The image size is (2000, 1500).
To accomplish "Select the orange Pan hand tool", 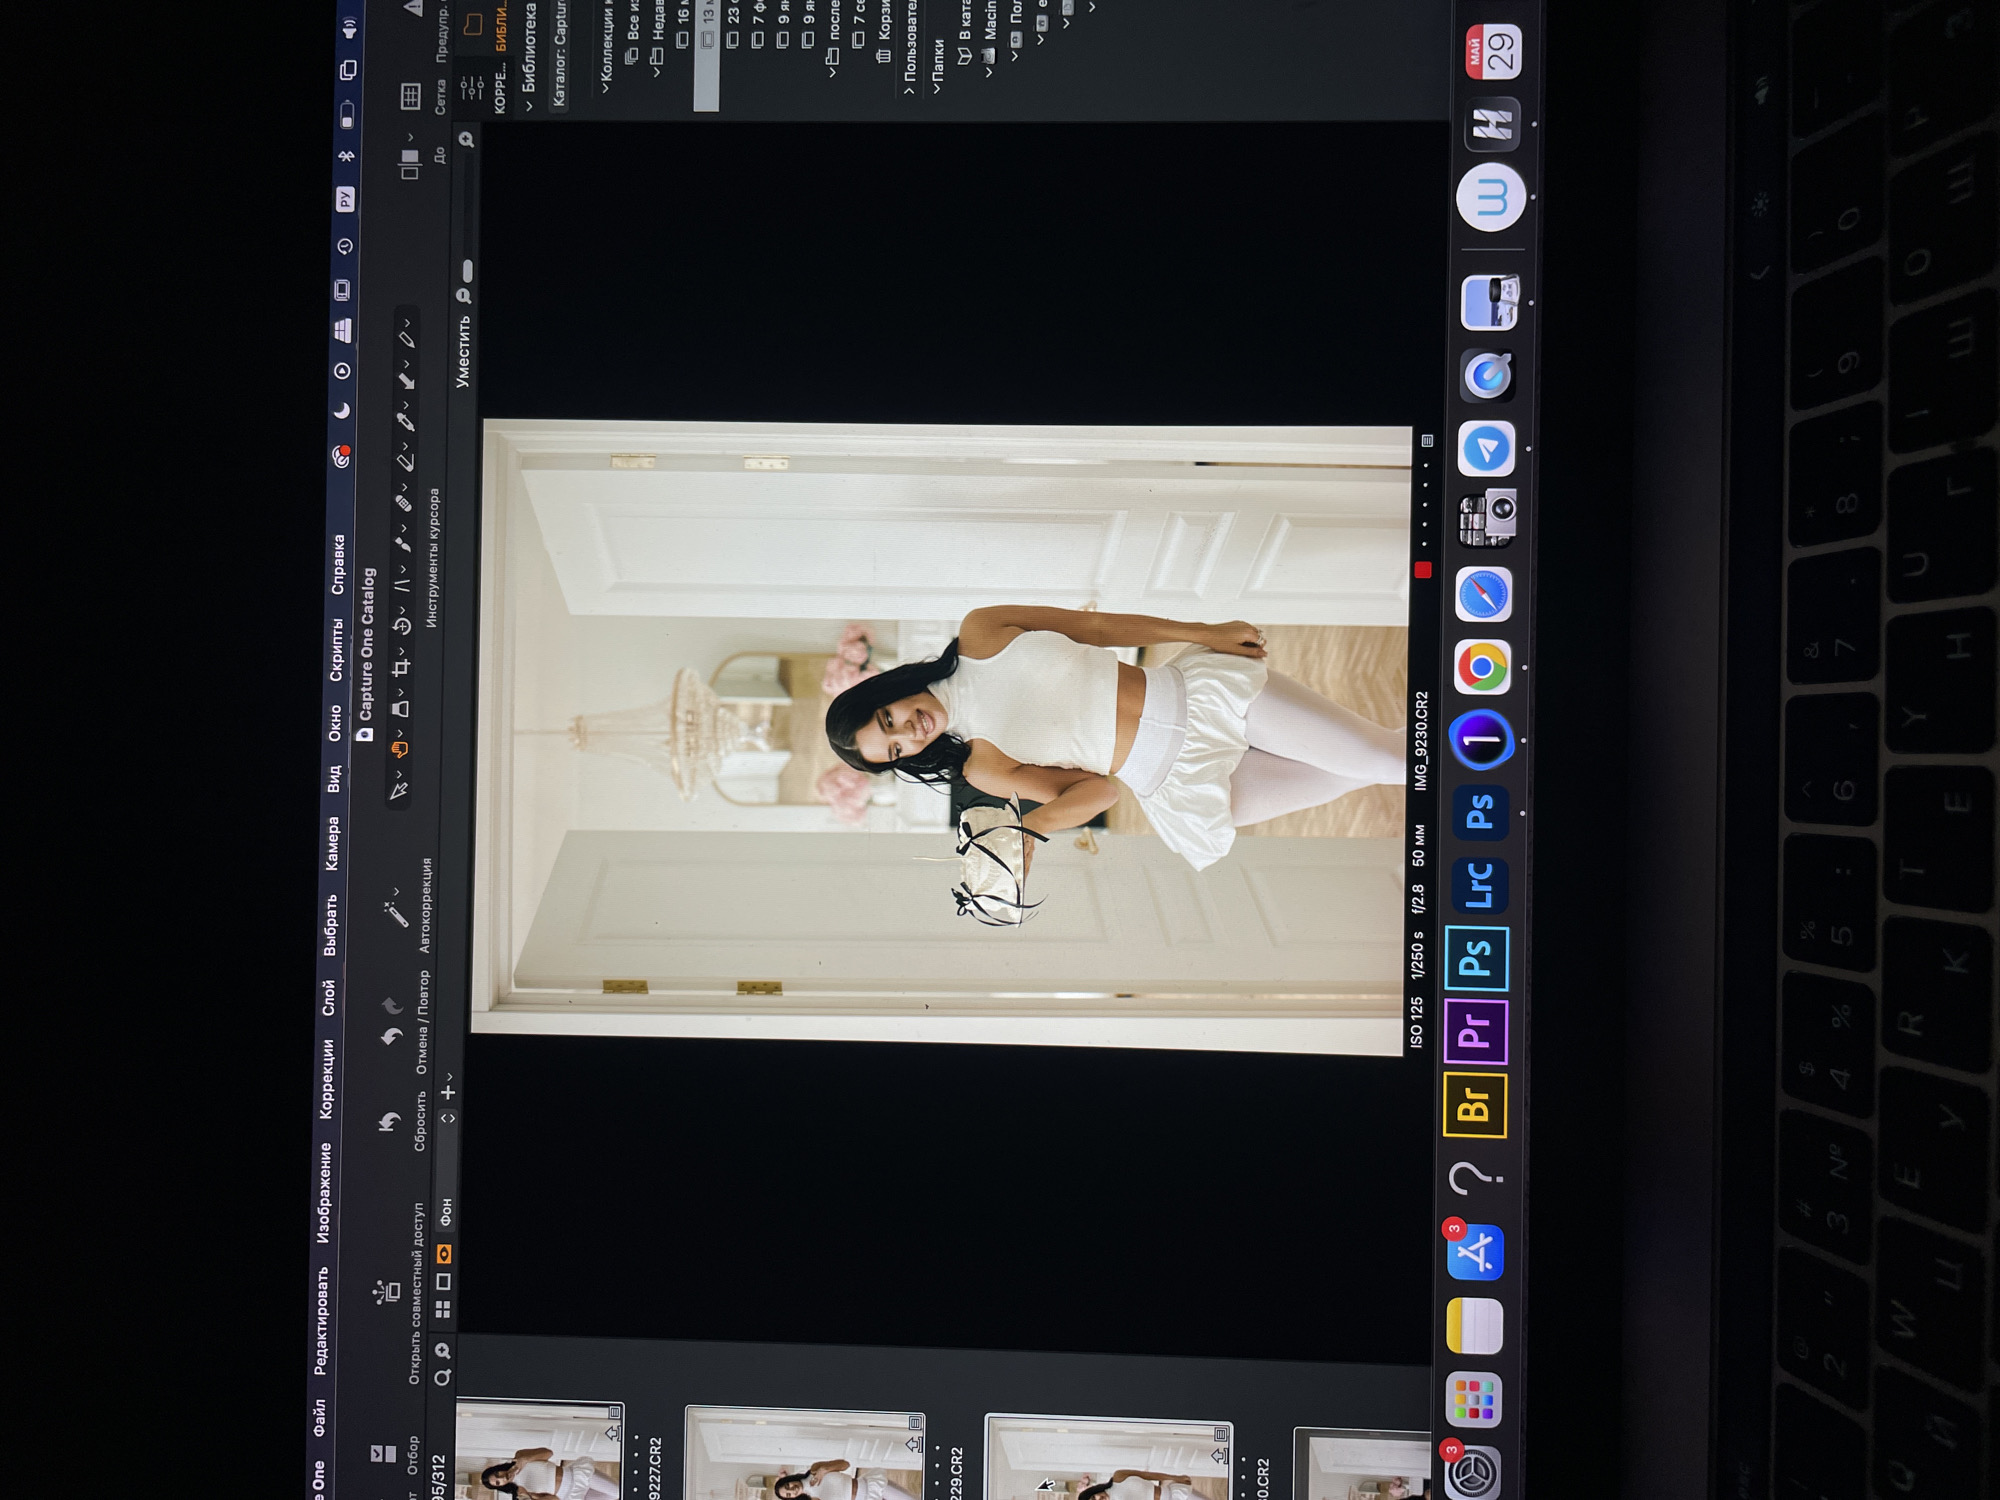I will 399,750.
